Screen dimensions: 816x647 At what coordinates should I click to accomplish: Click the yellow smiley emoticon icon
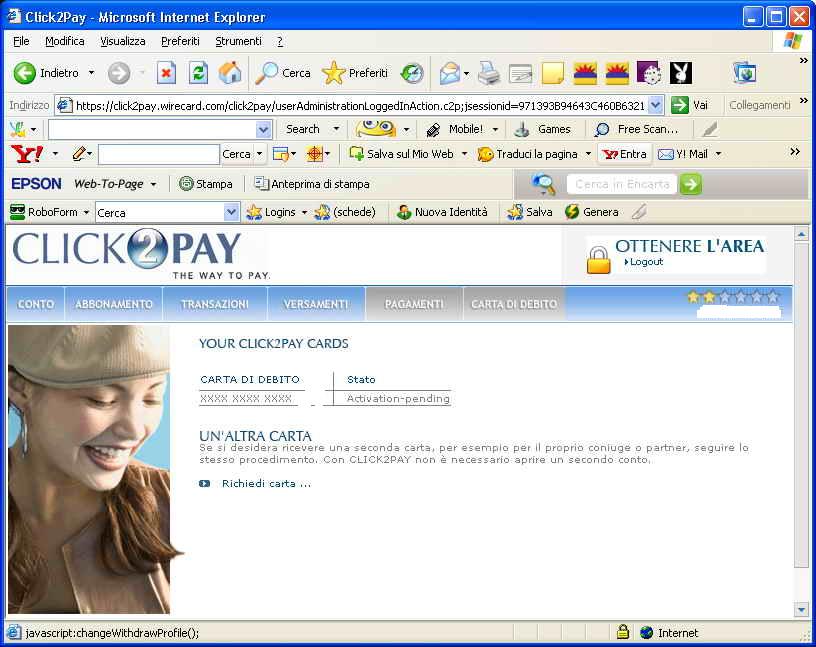[x=376, y=129]
